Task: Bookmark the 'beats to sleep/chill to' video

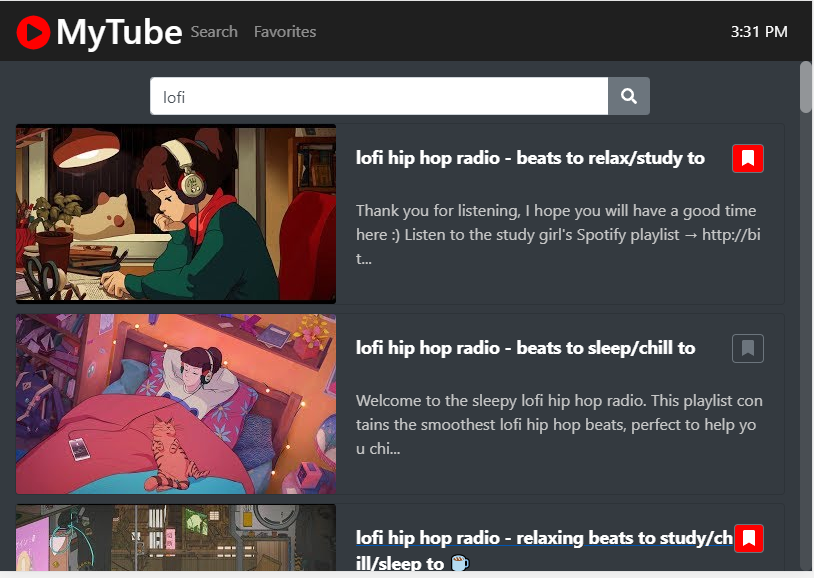Action: (748, 348)
